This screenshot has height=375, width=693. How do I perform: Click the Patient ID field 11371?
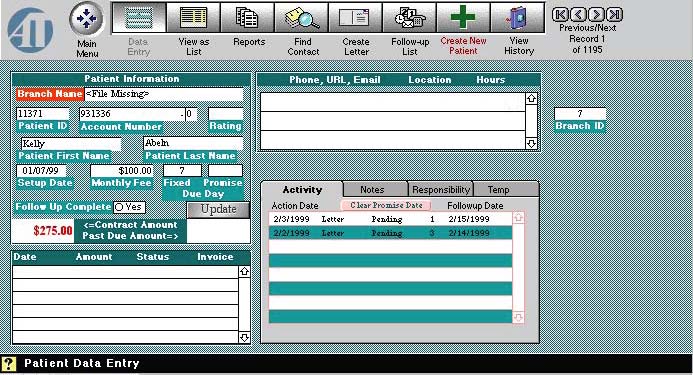point(43,114)
